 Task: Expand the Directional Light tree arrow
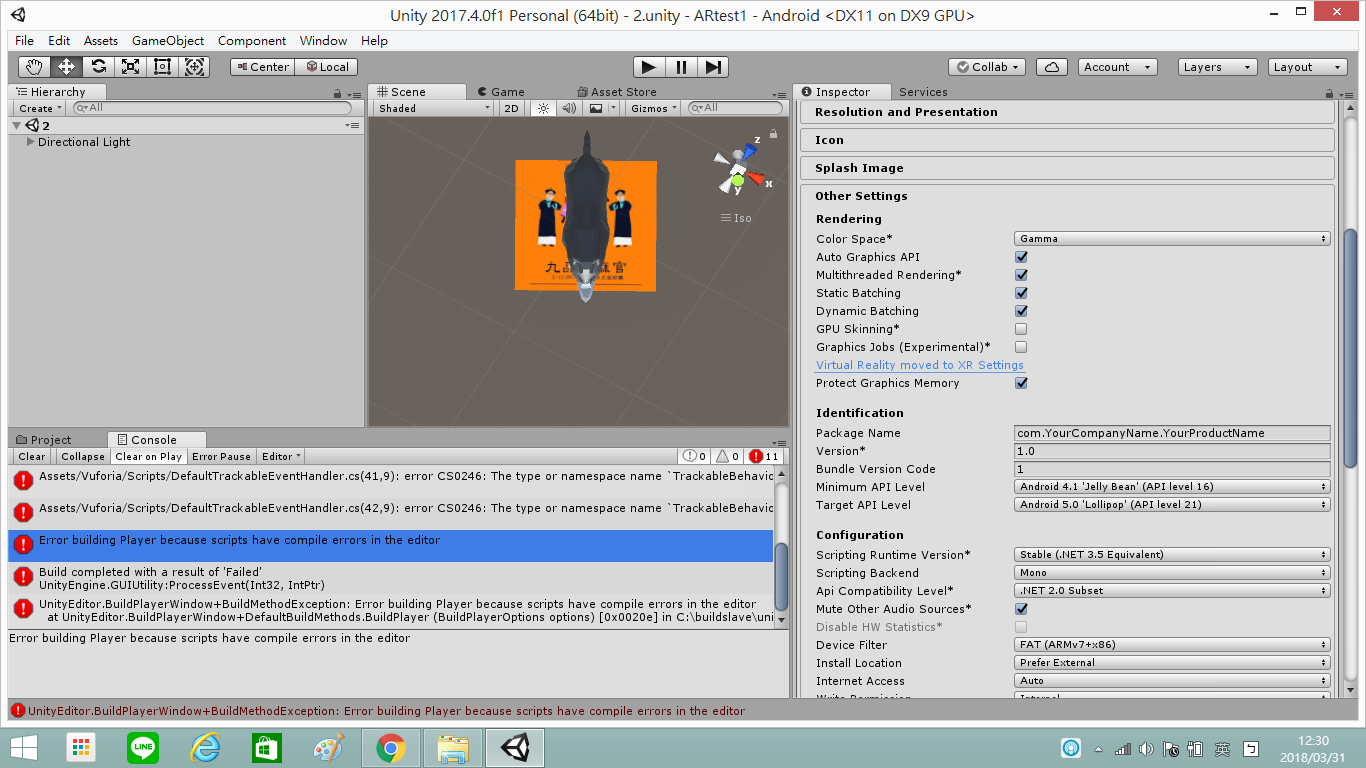(31, 142)
